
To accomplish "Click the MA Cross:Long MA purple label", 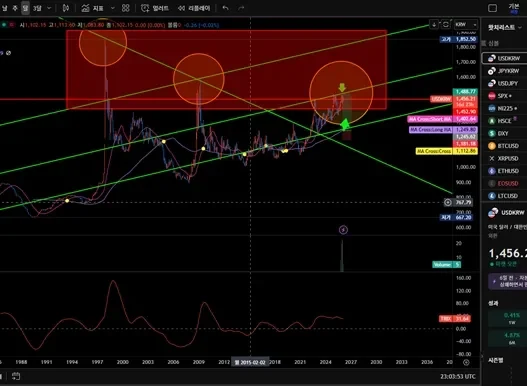I will pos(431,129).
